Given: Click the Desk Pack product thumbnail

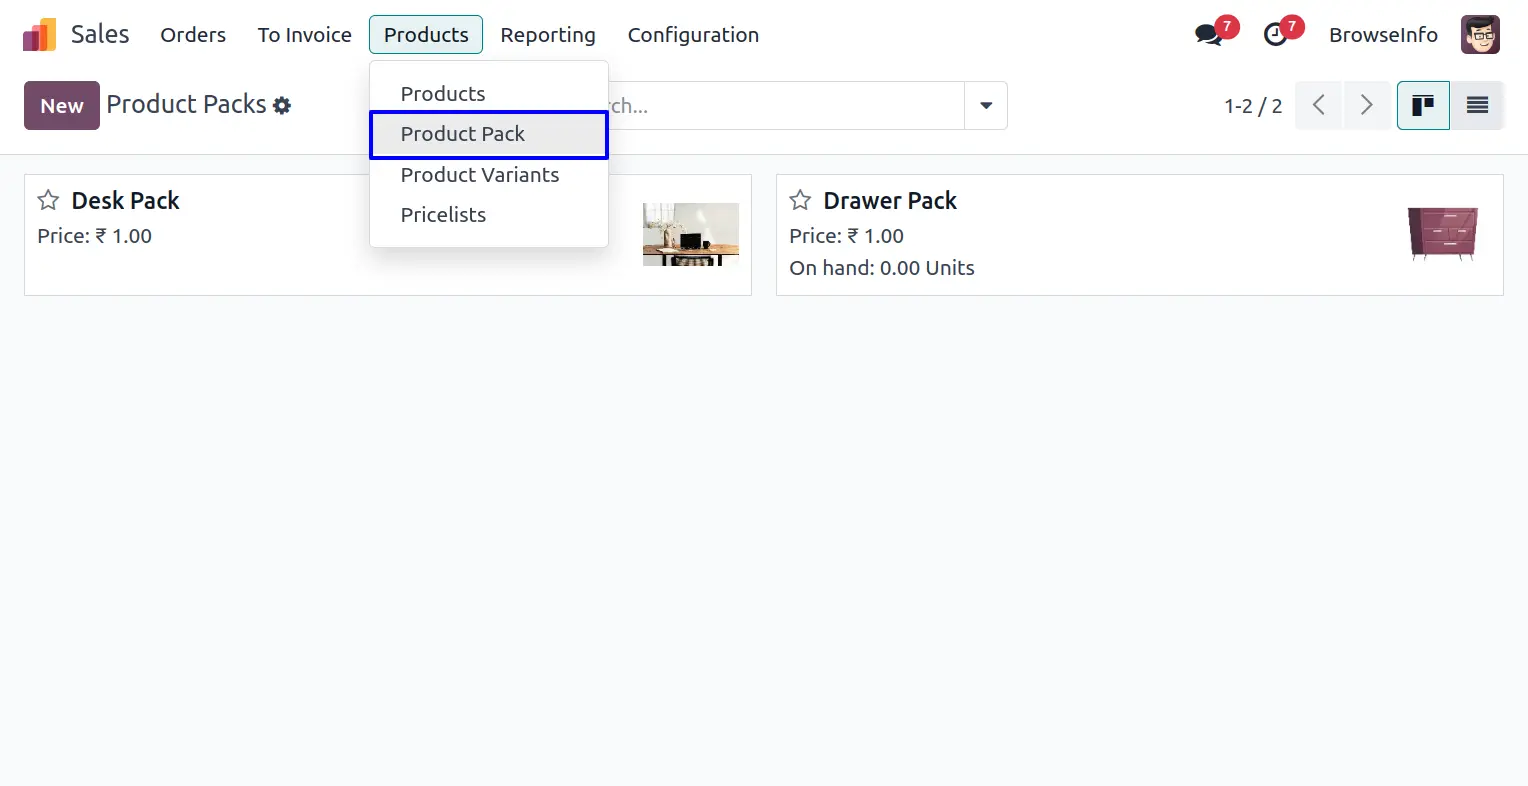Looking at the screenshot, I should (690, 234).
